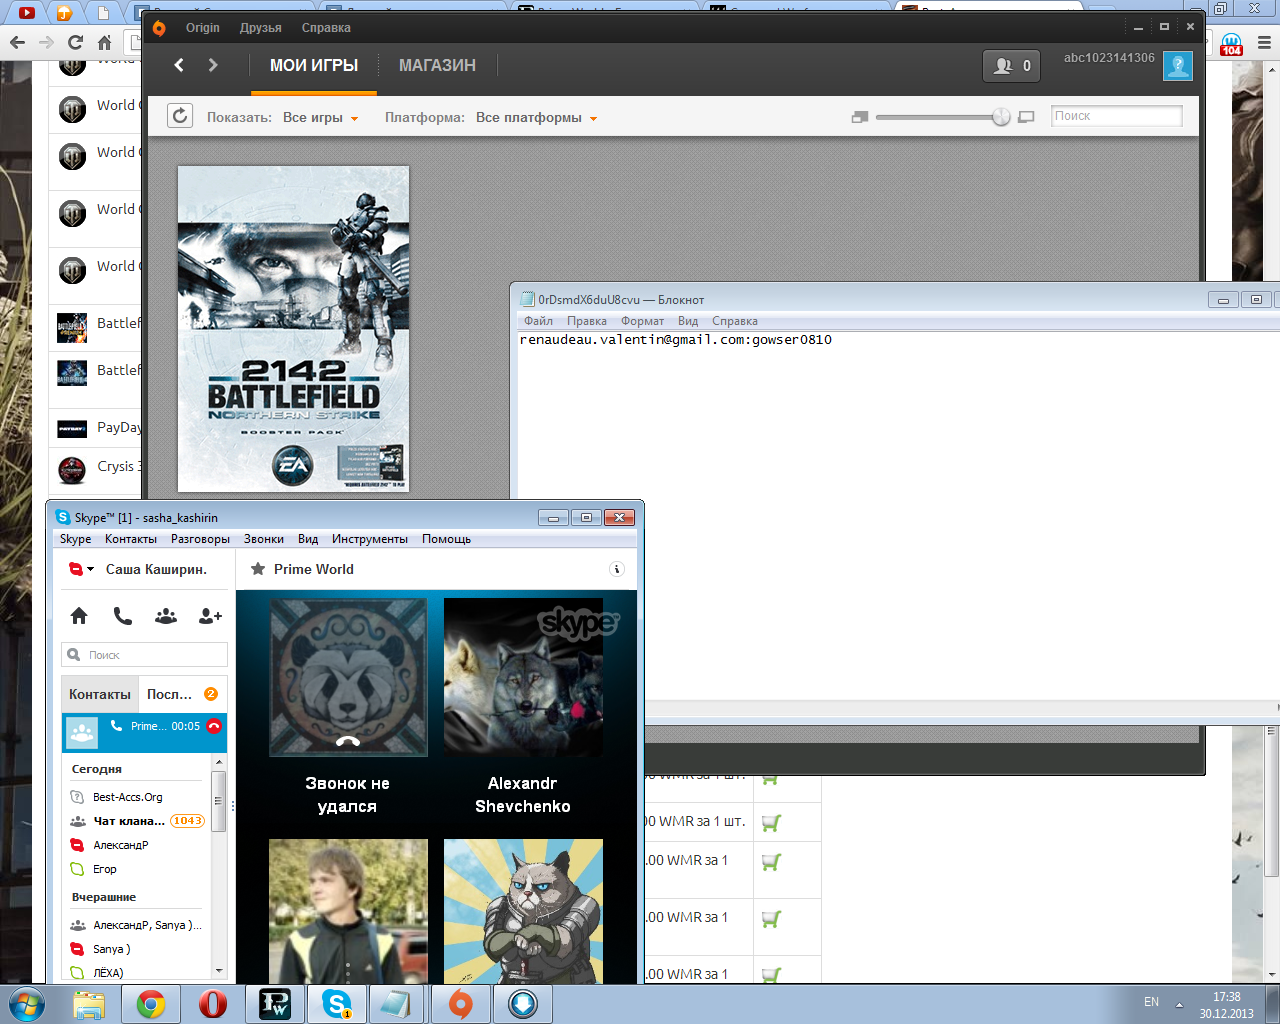Viewport: 1280px width, 1024px height.
Task: Click the EN language indicator in the taskbar
Action: pos(1151,1002)
